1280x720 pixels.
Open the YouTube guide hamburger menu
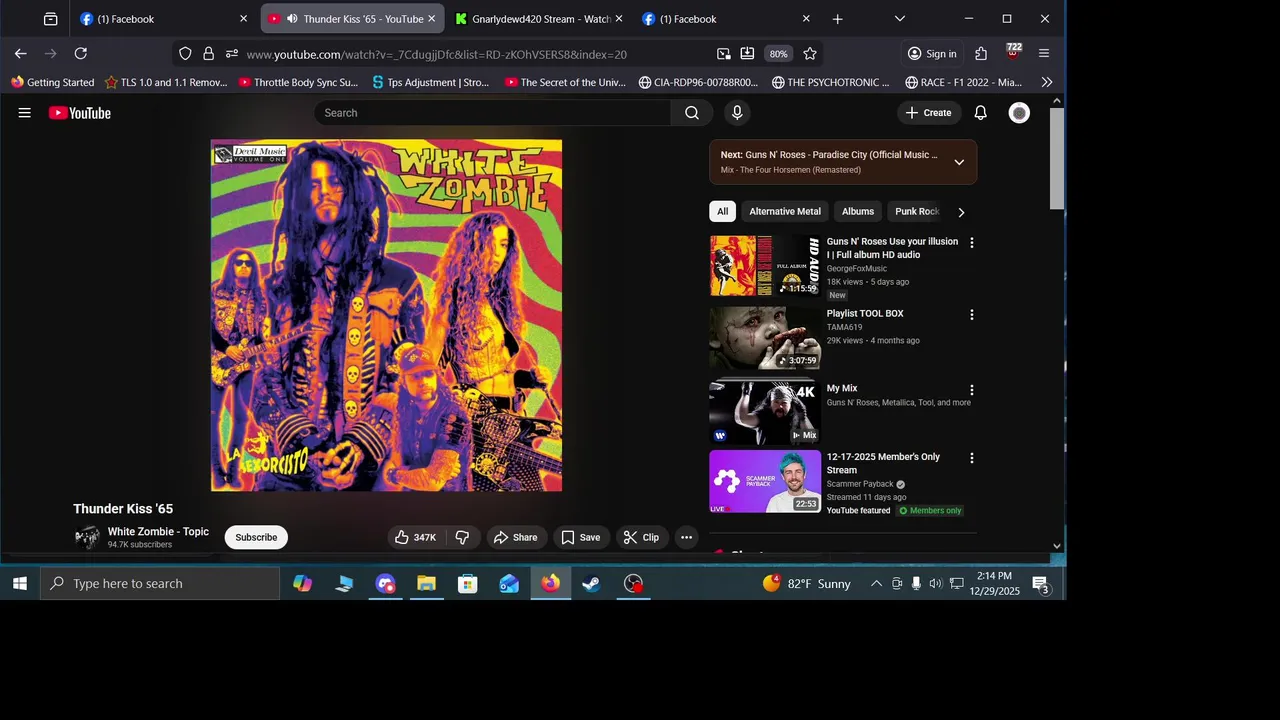24,113
